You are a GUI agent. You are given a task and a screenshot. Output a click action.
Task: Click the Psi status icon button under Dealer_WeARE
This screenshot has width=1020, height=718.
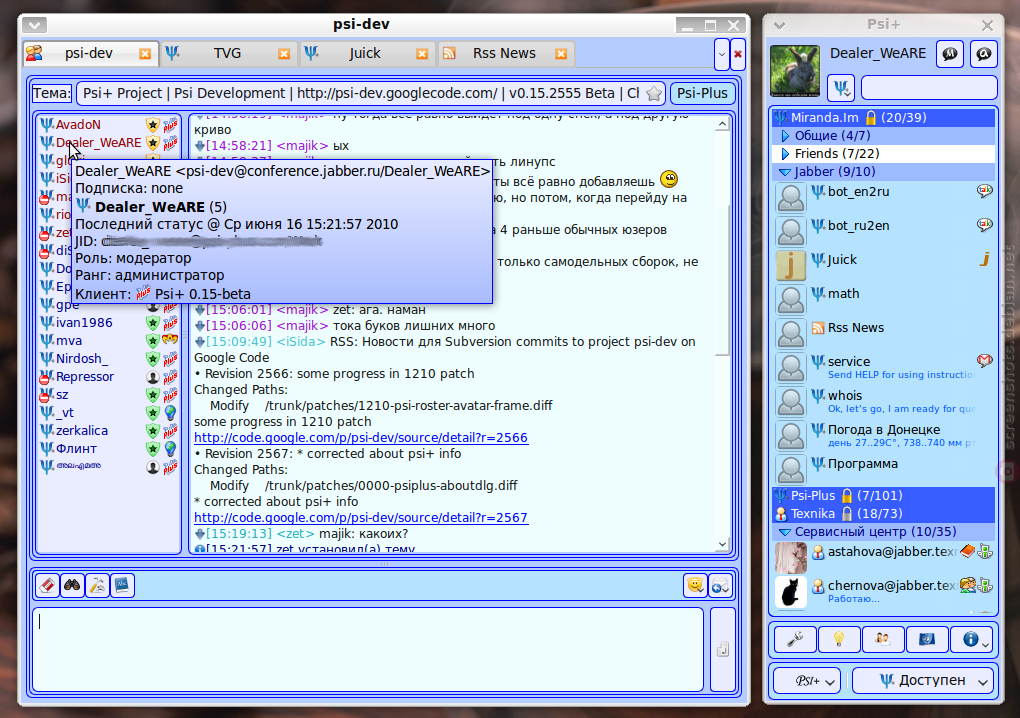pos(841,88)
